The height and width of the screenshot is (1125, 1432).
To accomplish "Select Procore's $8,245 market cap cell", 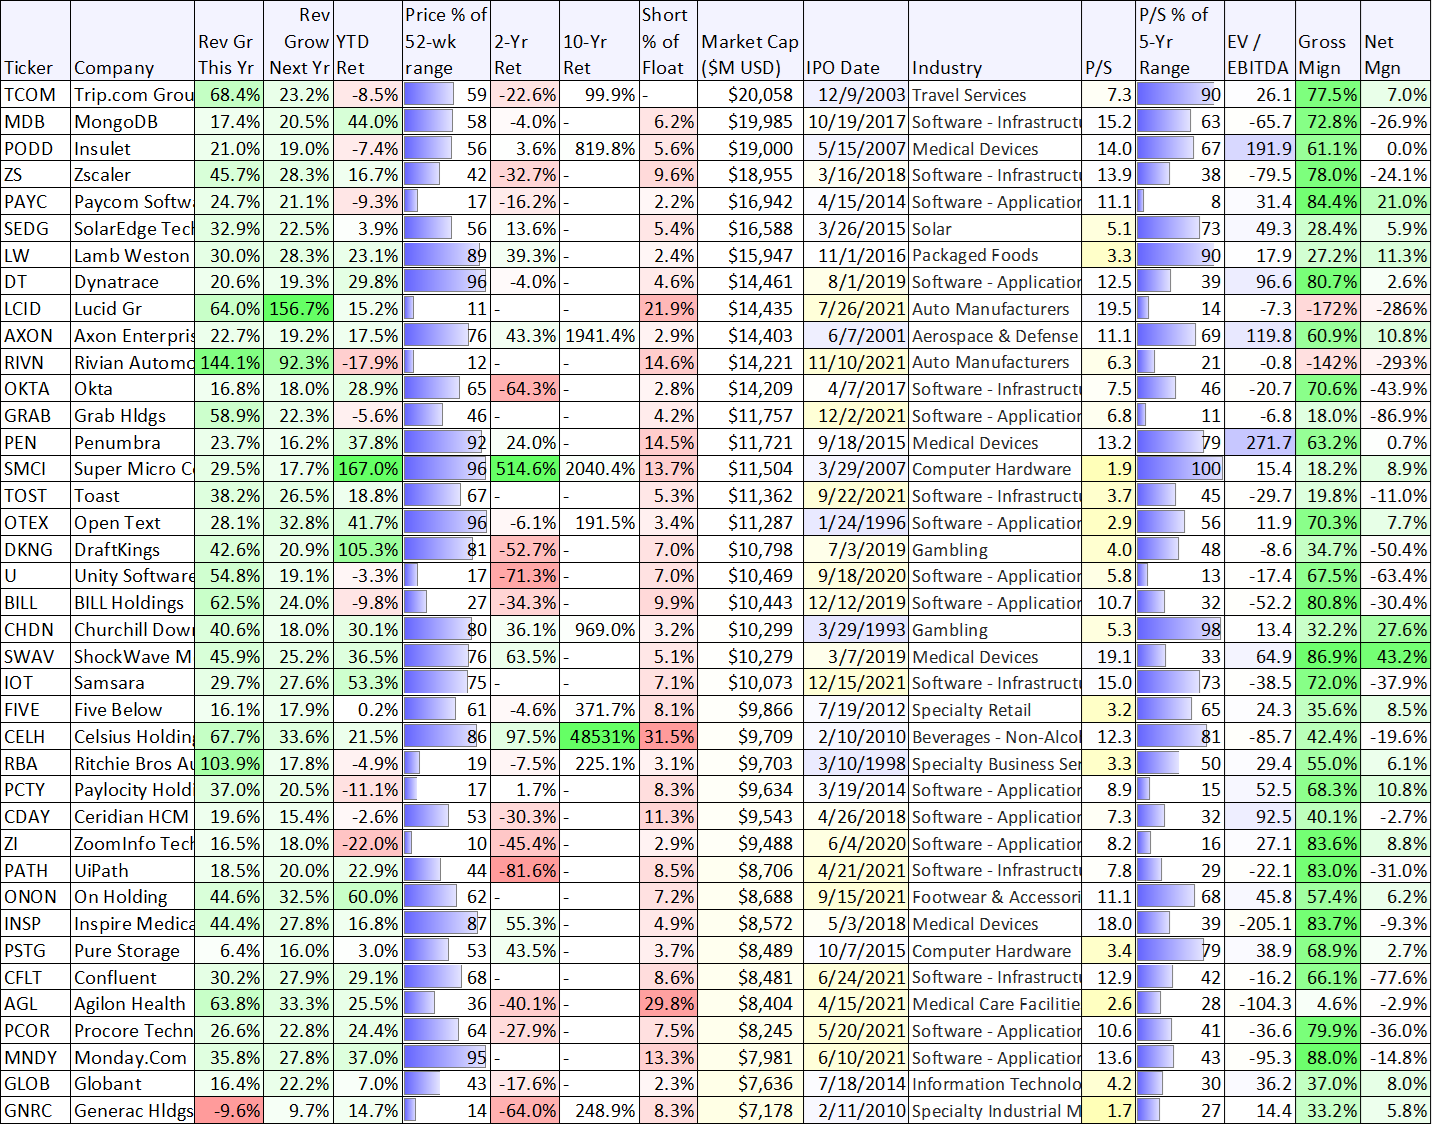I will [750, 1030].
